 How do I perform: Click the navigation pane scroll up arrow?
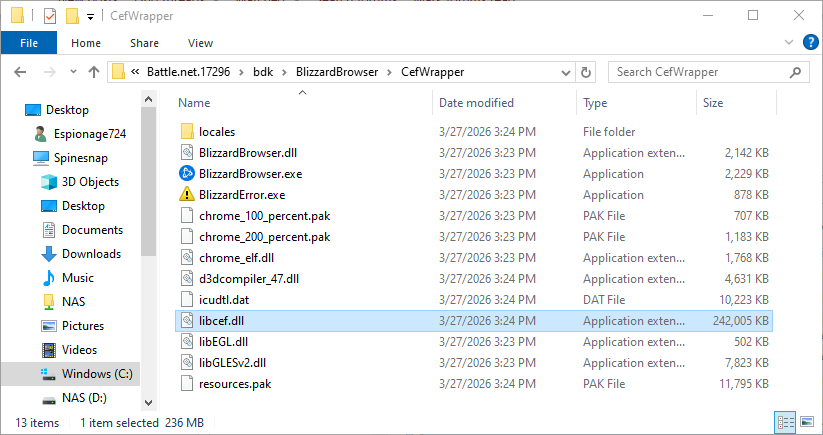149,99
